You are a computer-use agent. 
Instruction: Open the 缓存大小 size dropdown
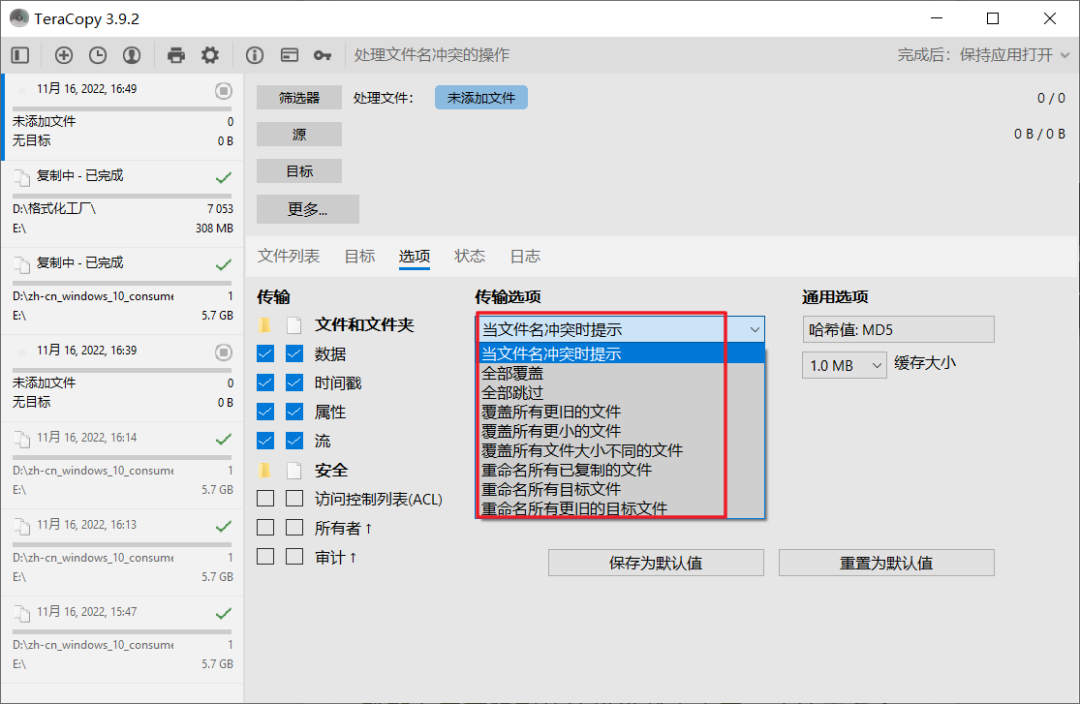844,365
